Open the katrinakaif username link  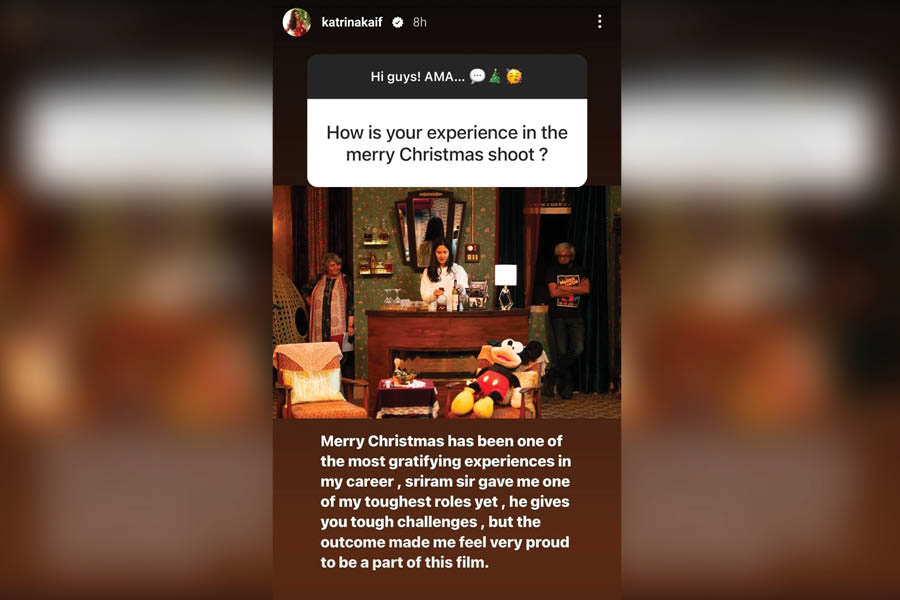[x=352, y=22]
